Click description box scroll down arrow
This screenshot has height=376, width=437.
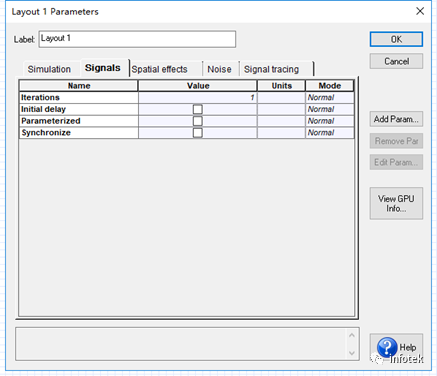tap(352, 353)
